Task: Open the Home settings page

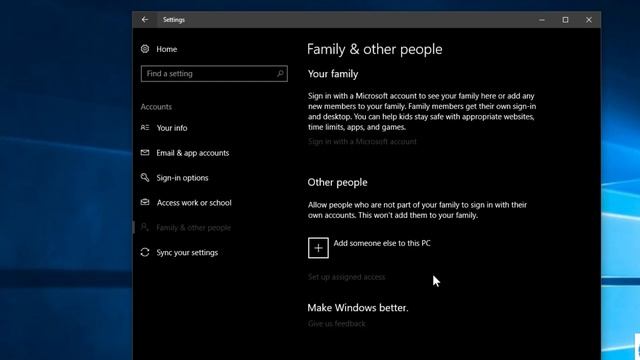Action: 167,49
